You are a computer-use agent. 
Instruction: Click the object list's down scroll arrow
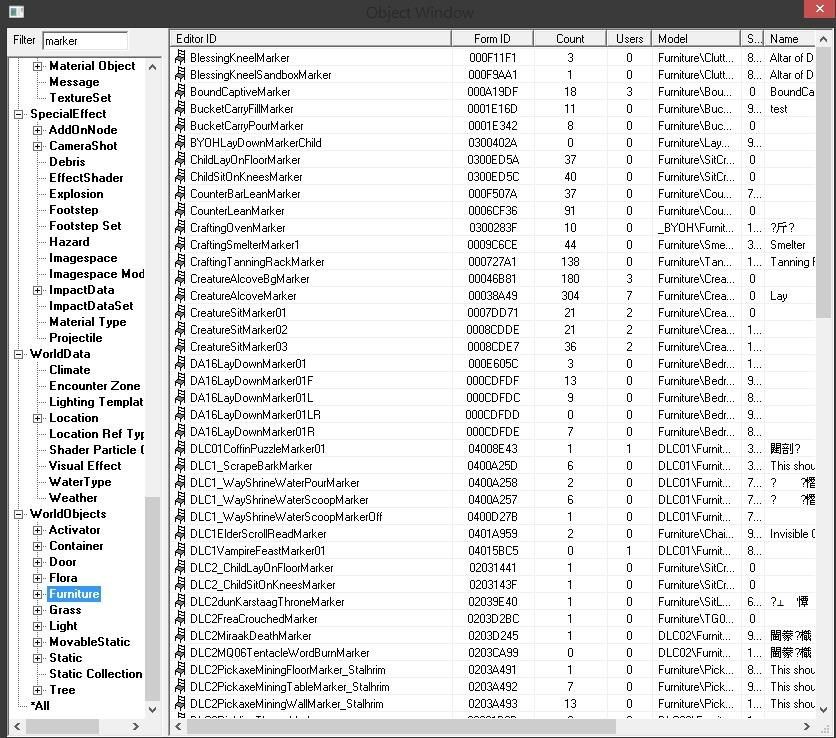[x=823, y=710]
